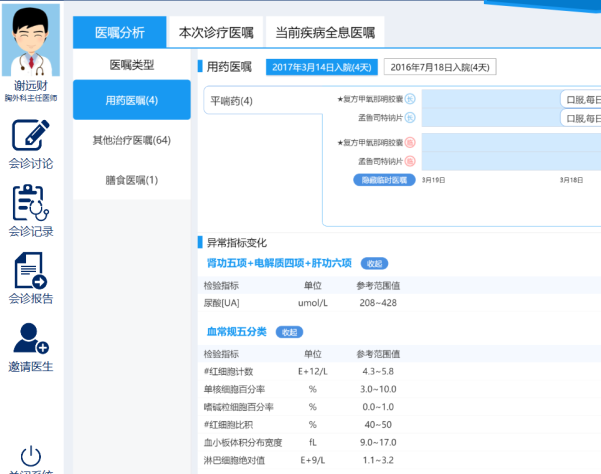
Task: Open 会诊记录 clipboard stethoscope icon
Action: tap(30, 203)
